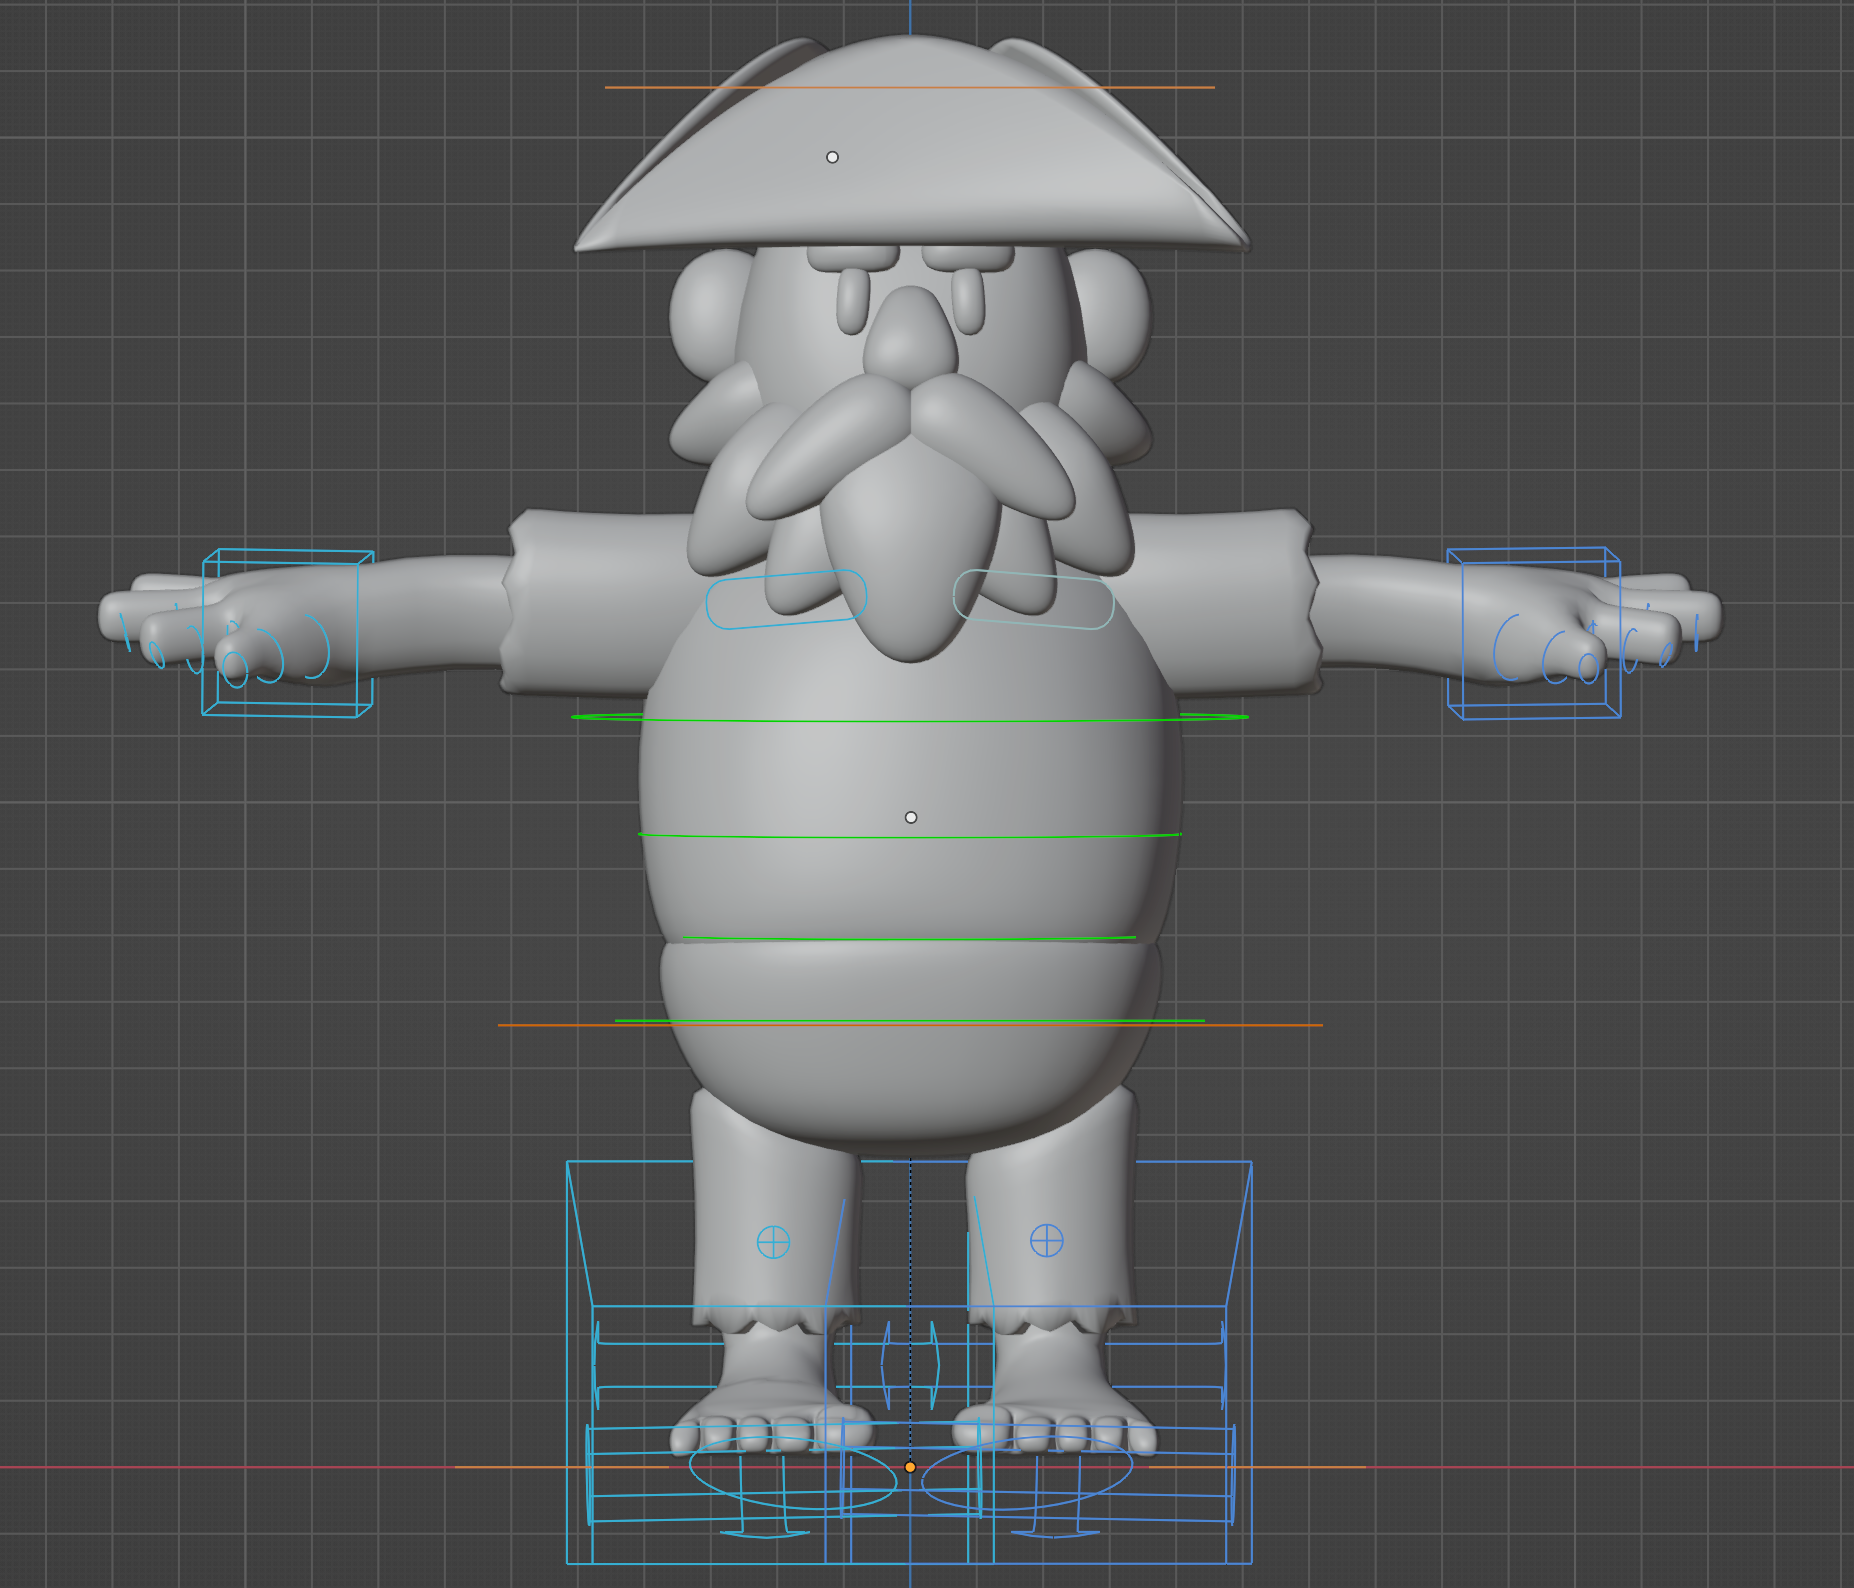Click the white origin dot on the belly

pyautogui.click(x=911, y=817)
